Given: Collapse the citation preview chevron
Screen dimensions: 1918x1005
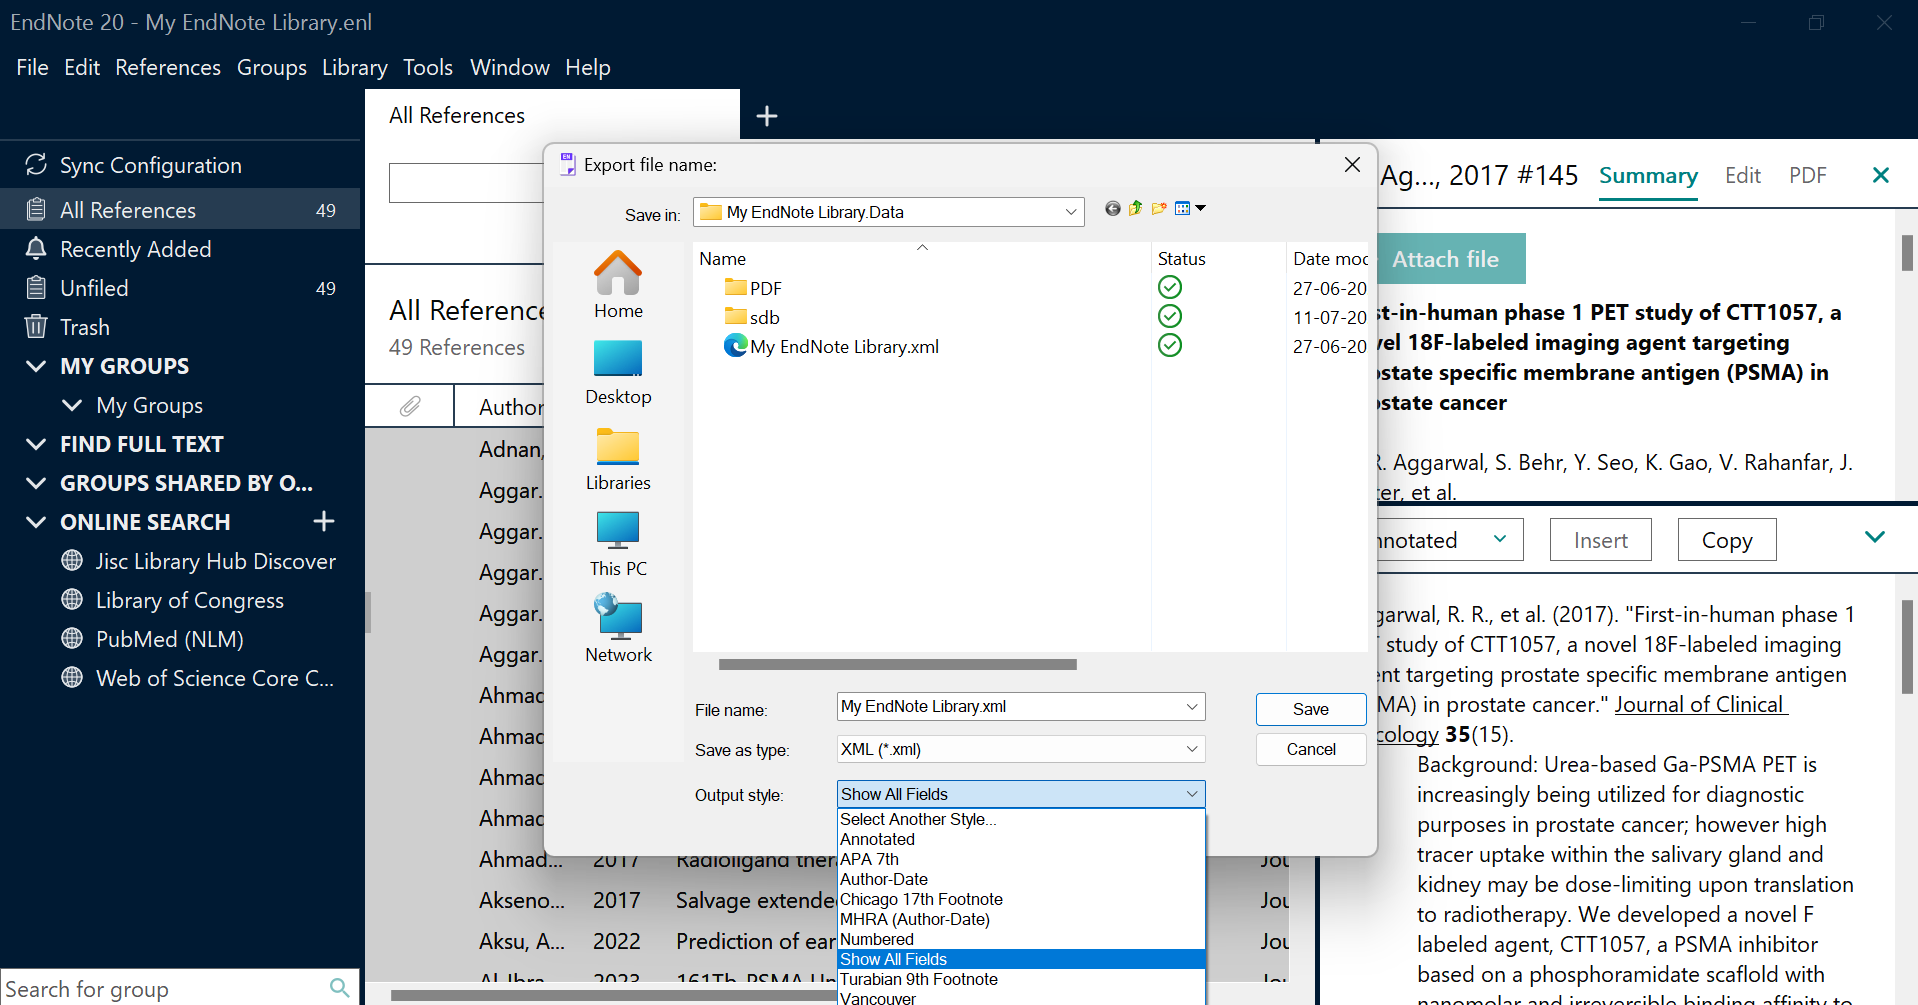Looking at the screenshot, I should [1875, 537].
